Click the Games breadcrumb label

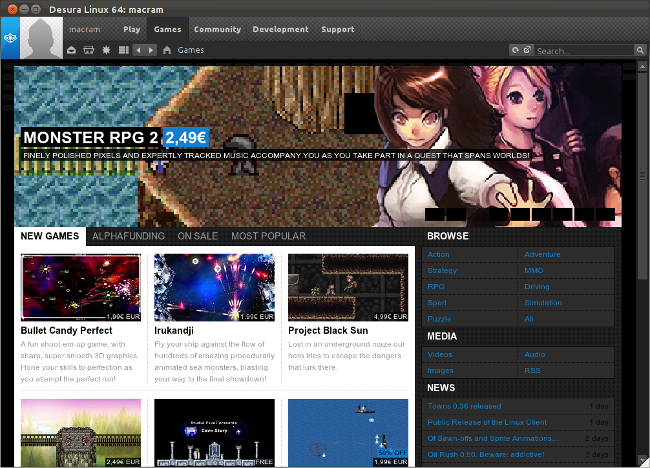[191, 50]
